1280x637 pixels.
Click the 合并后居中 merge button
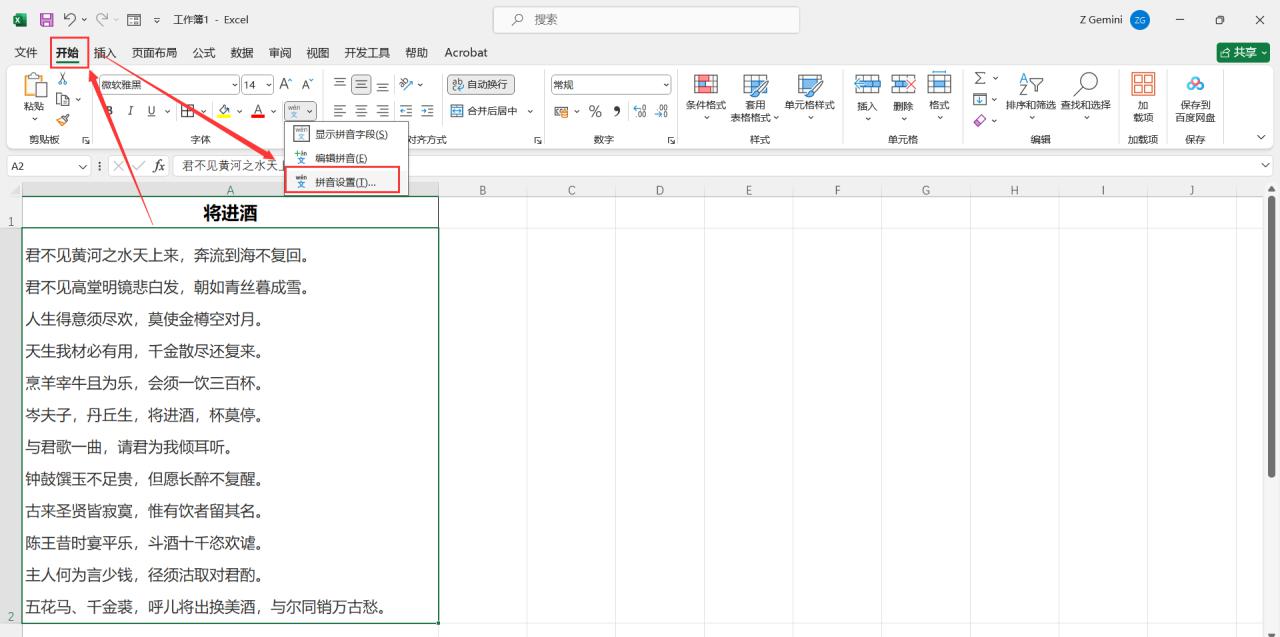483,111
